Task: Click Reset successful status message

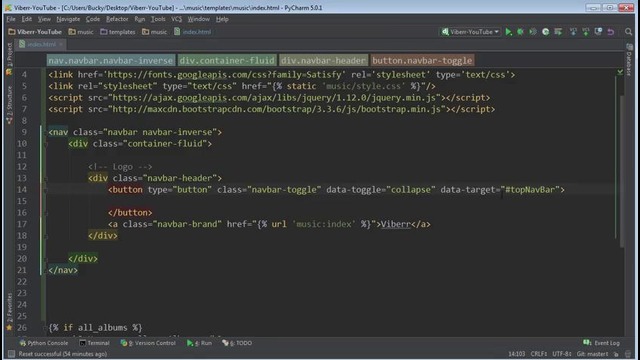Action: point(63,354)
